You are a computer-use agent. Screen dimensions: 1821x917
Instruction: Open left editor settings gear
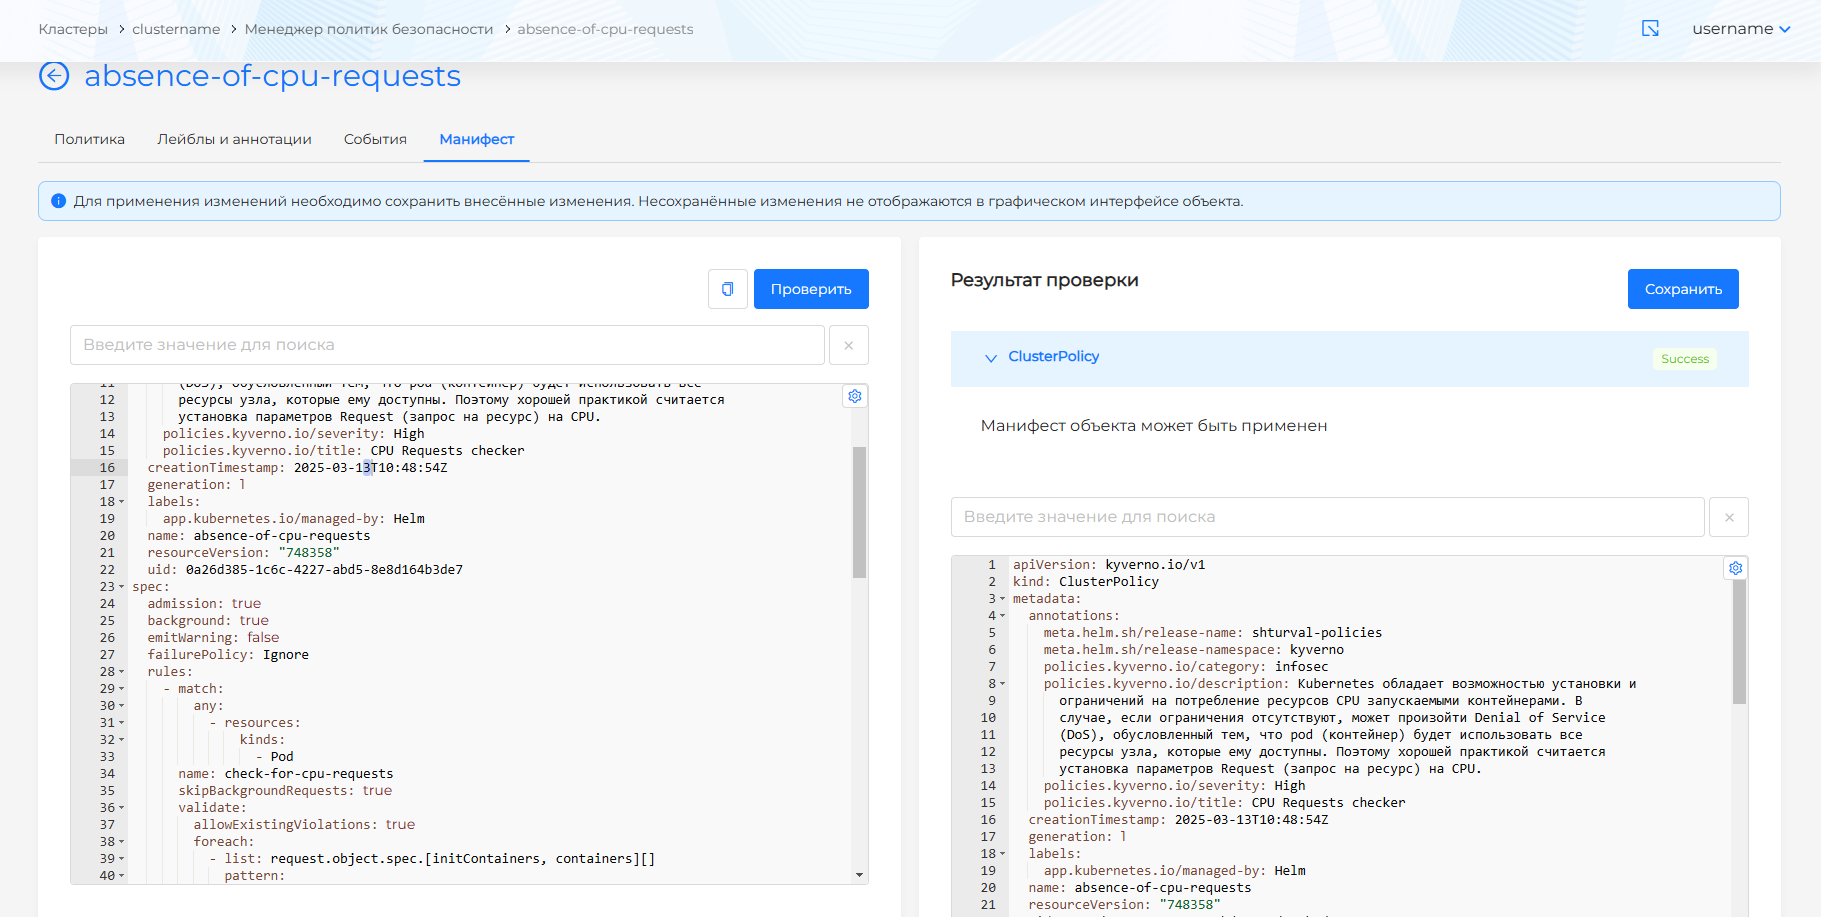tap(855, 396)
